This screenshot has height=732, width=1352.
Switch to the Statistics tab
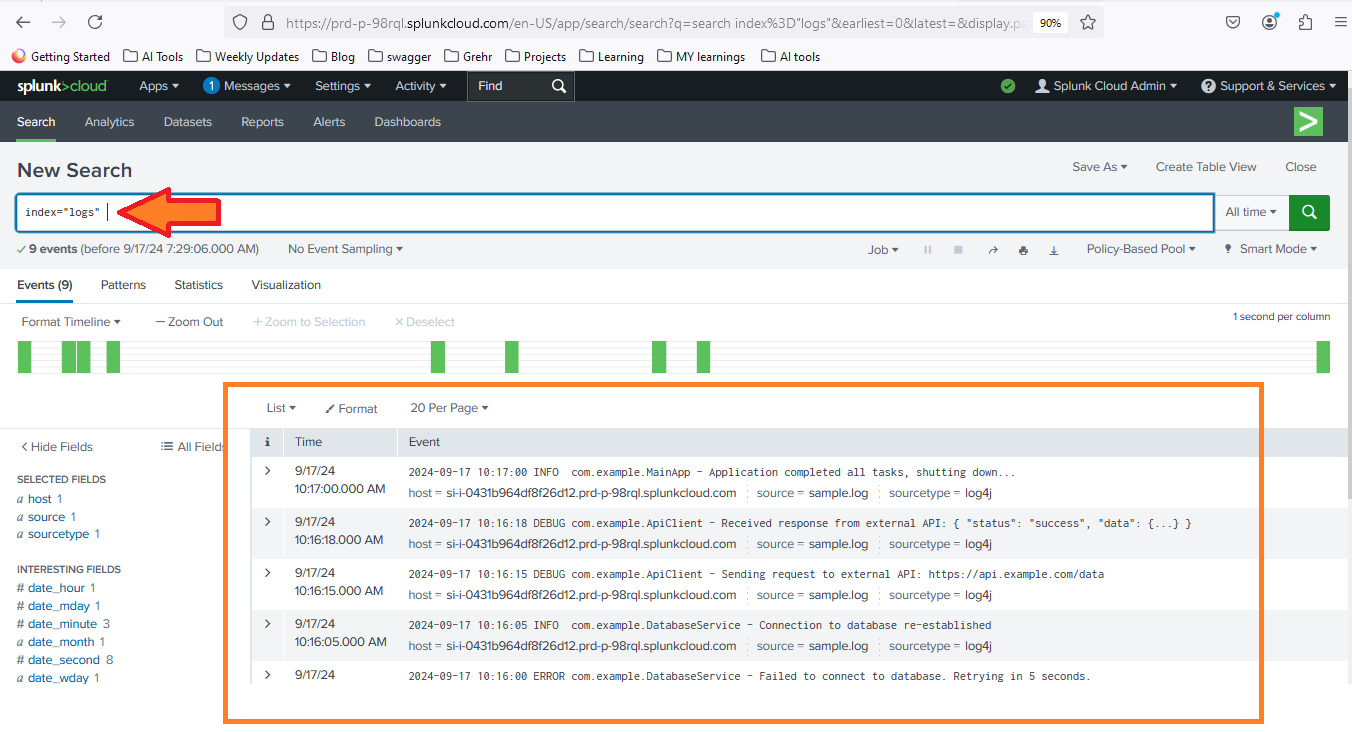point(198,285)
